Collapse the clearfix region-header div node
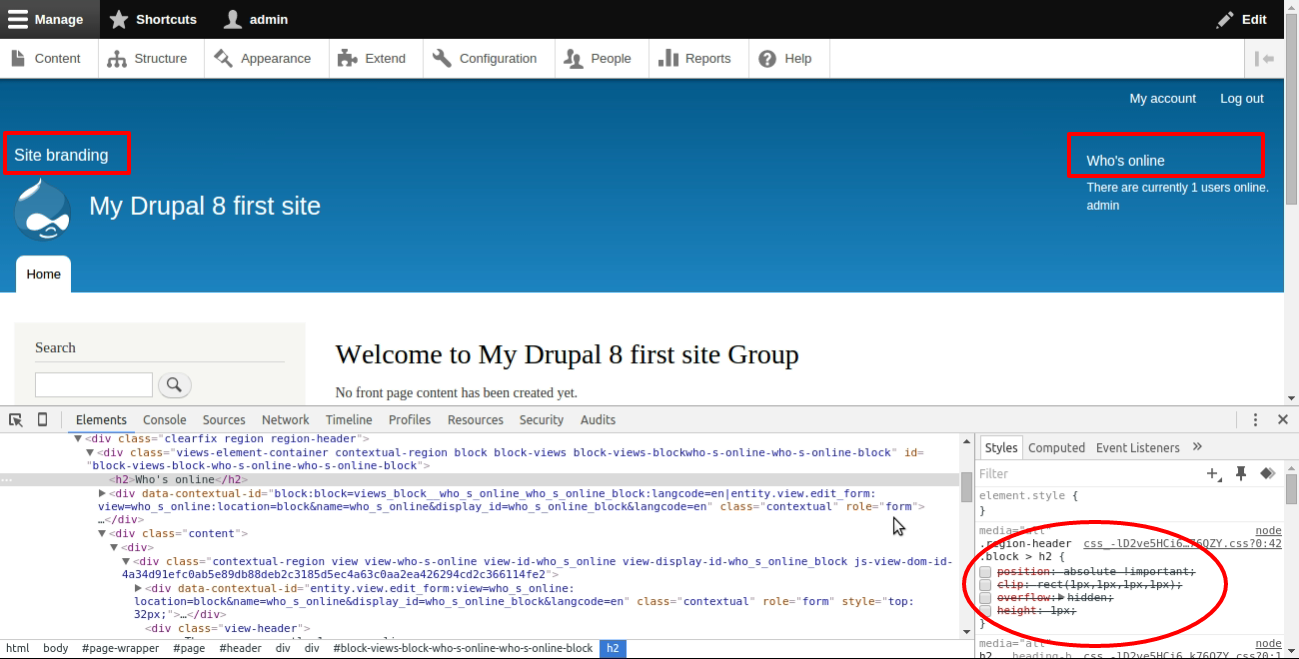Viewport: 1299px width, 659px height. (x=78, y=438)
